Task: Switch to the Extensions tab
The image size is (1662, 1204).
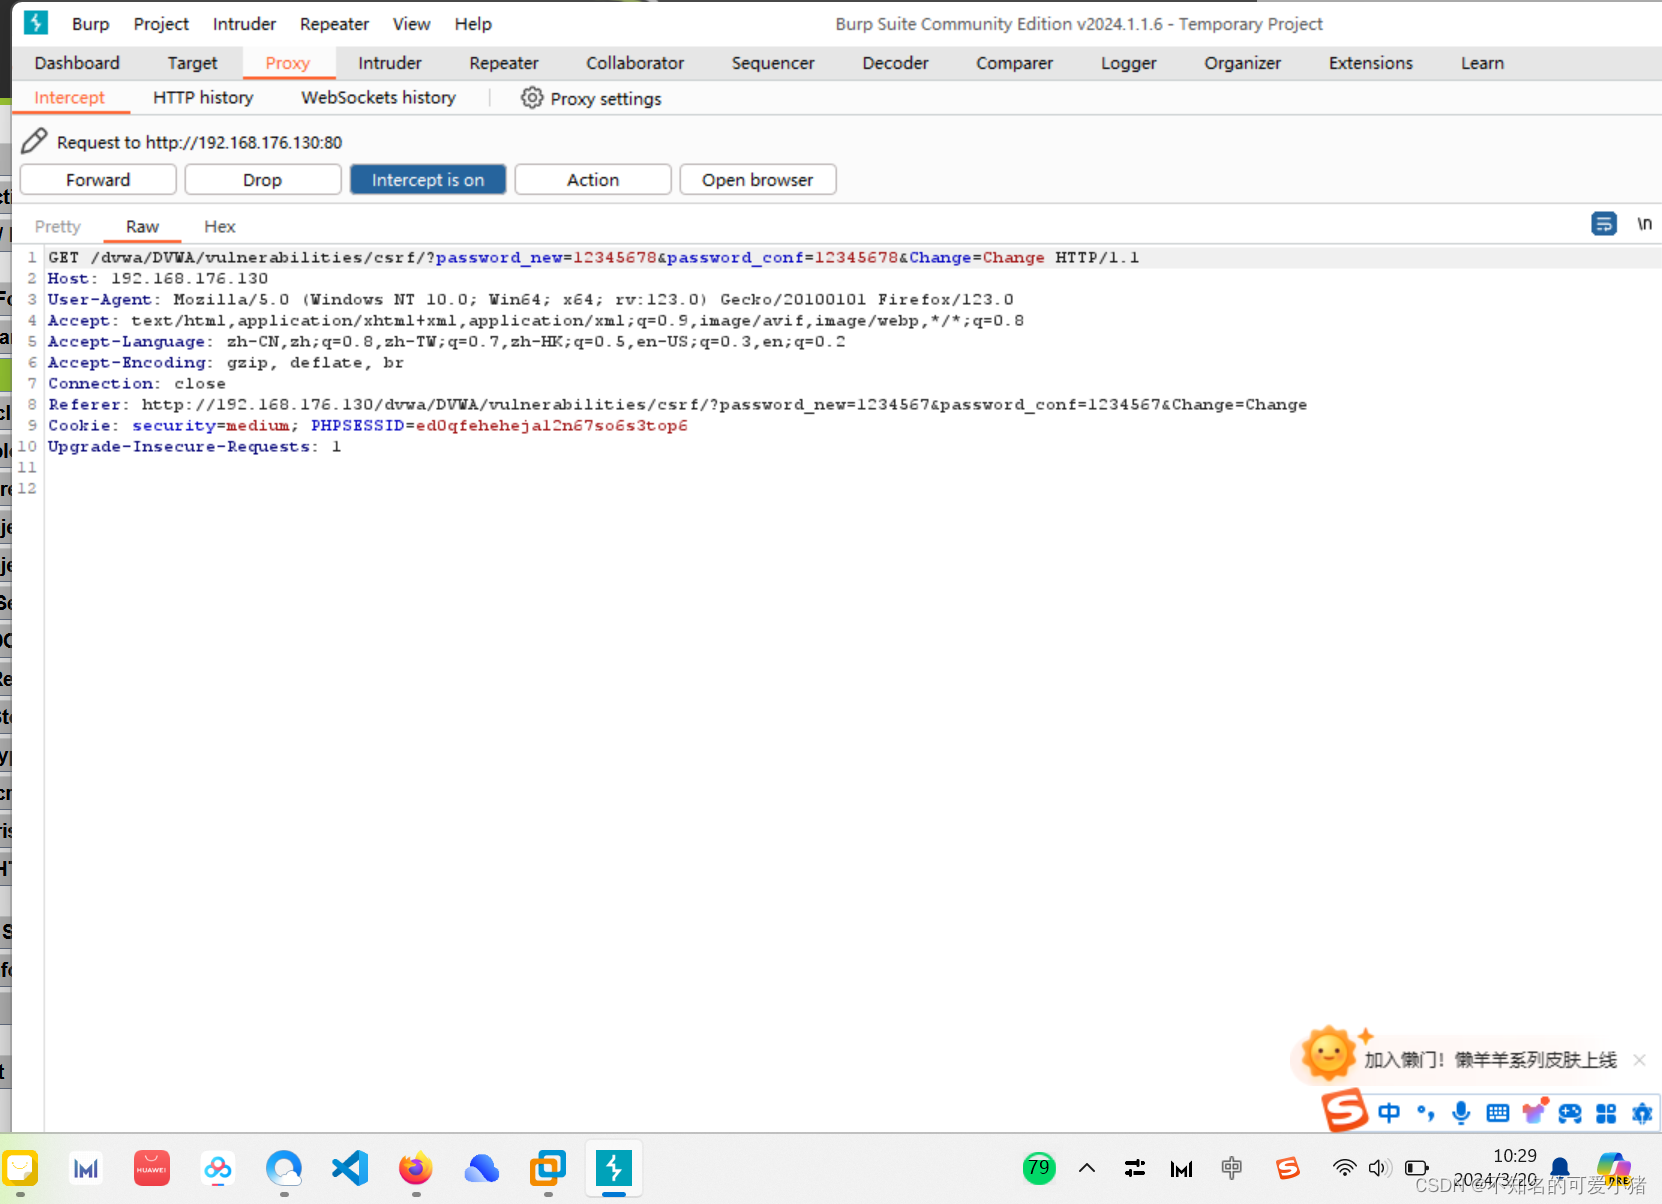Action: pos(1371,63)
